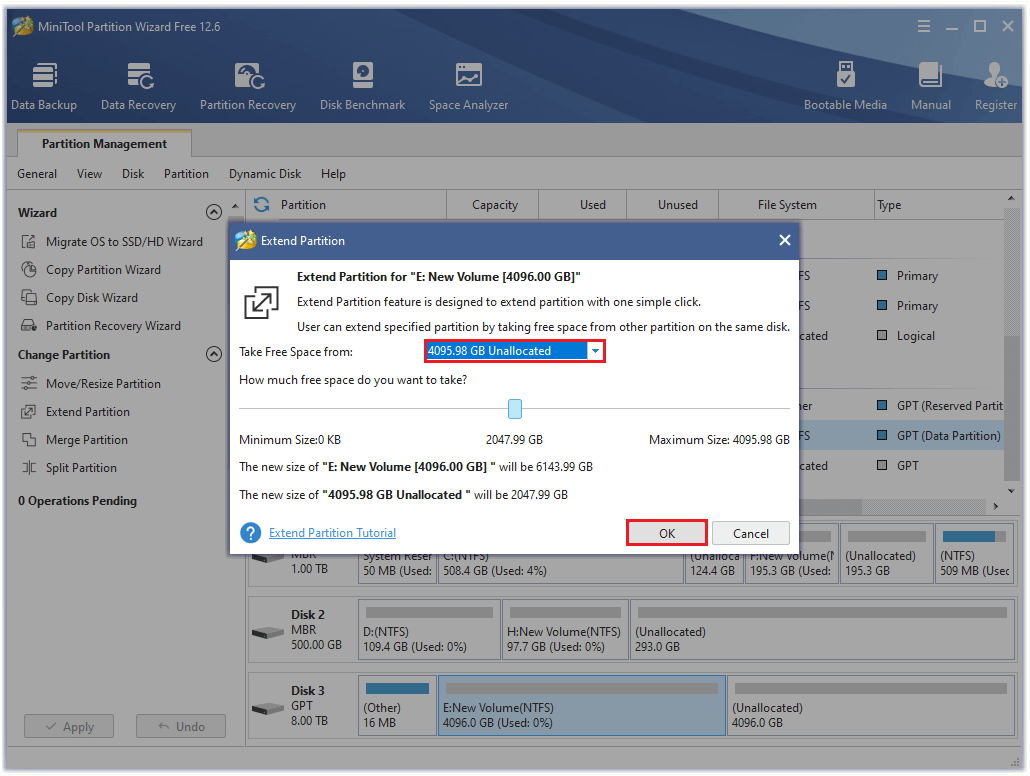1030x776 pixels.
Task: Close the Extend Partition dialog
Action: 784,240
